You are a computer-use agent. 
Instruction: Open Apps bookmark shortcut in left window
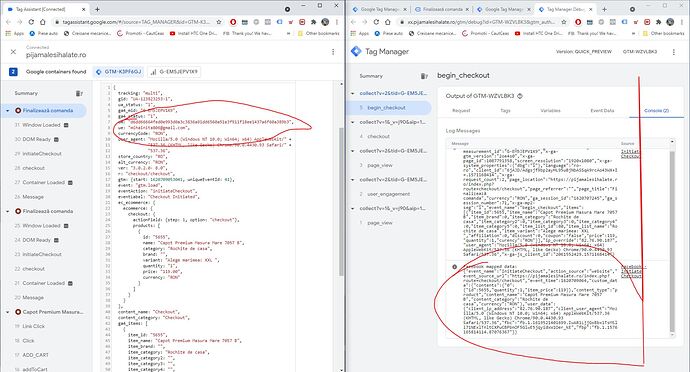15,33
